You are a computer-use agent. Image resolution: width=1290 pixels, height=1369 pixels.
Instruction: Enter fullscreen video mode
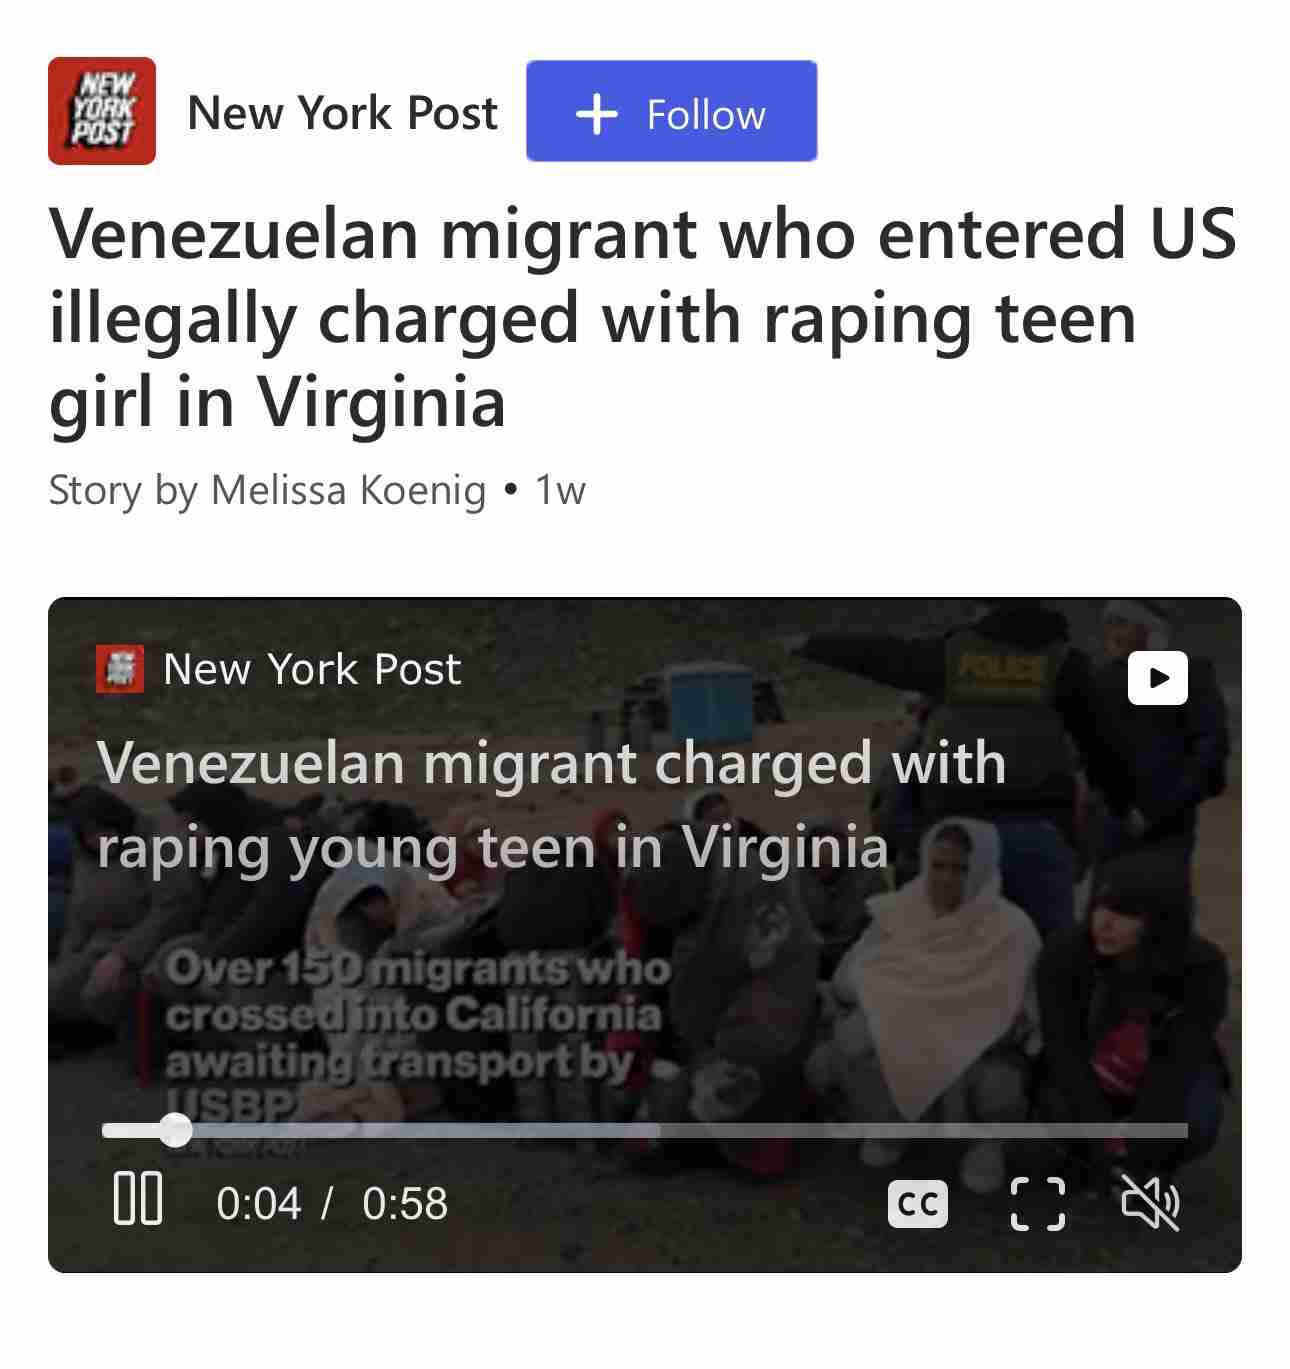tap(1037, 1203)
